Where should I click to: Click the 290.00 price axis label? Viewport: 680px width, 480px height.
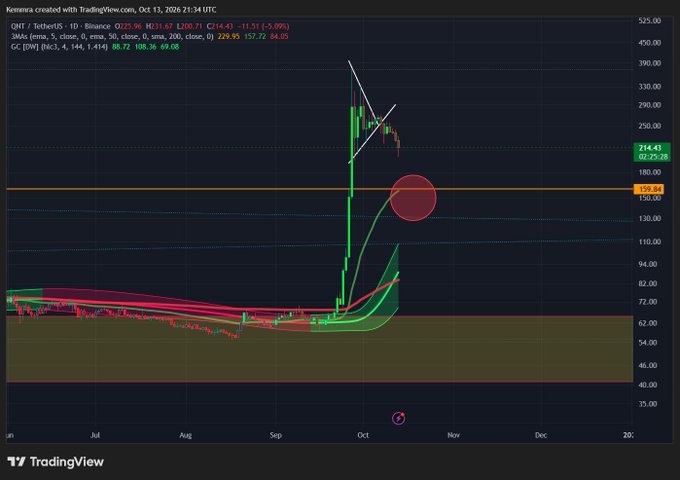pos(650,105)
